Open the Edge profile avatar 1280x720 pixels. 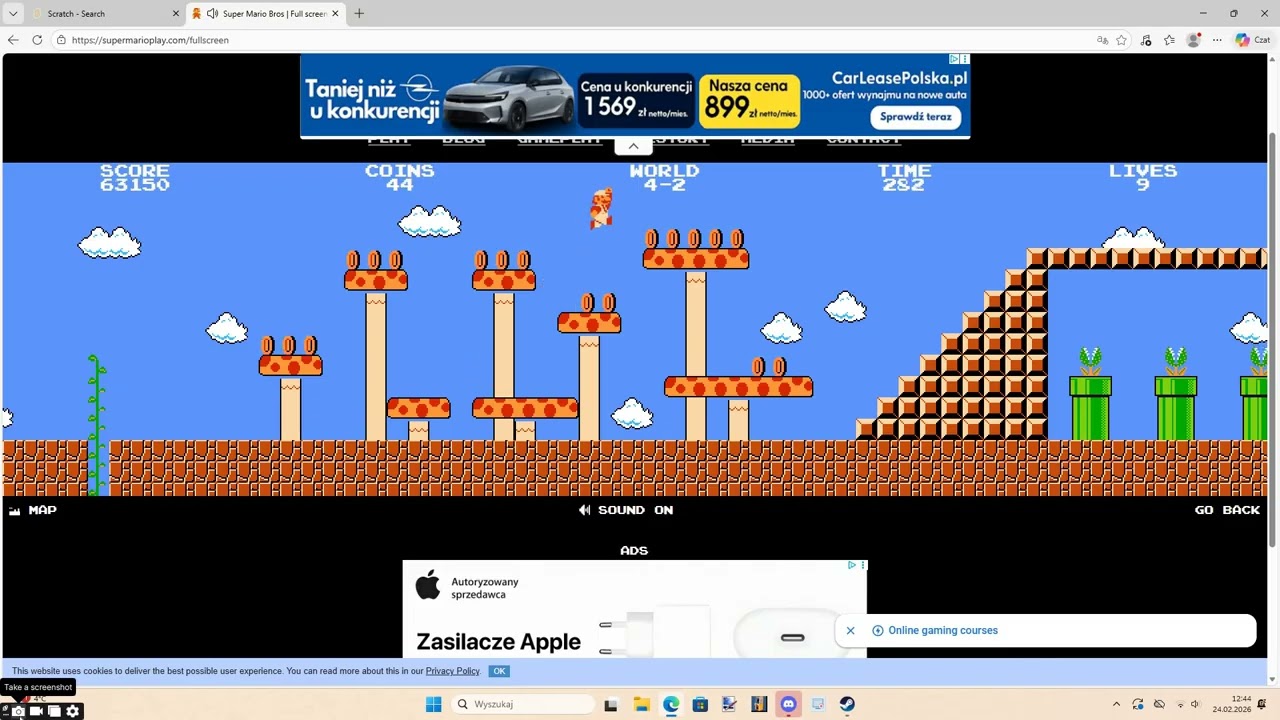(1193, 40)
